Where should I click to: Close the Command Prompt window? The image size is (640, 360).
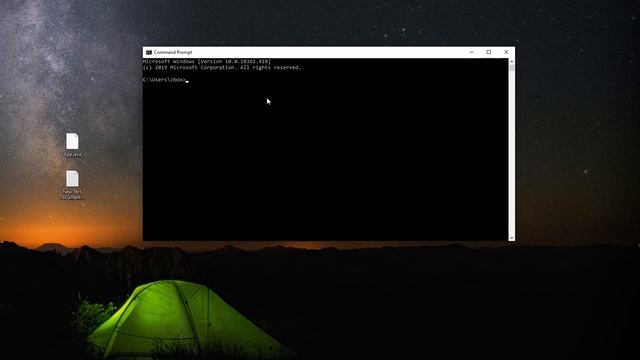pos(506,52)
